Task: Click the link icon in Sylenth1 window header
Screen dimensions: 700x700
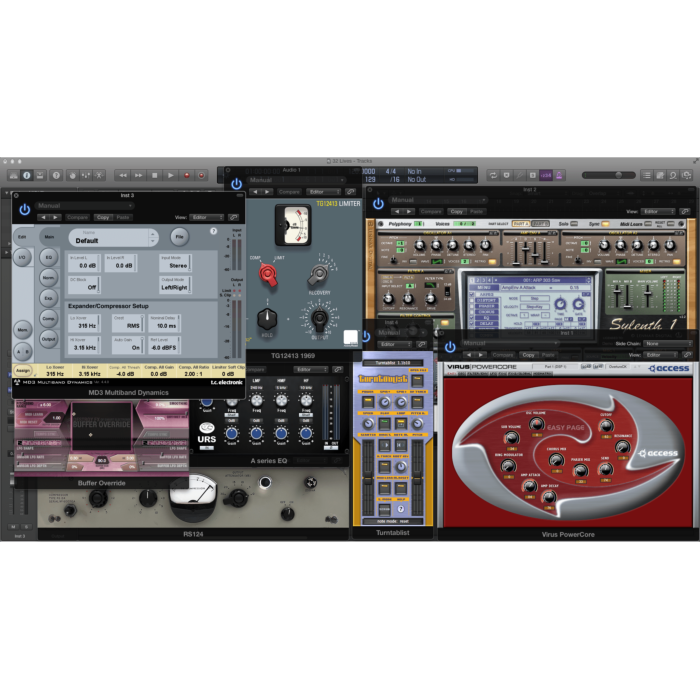Action: tap(685, 212)
